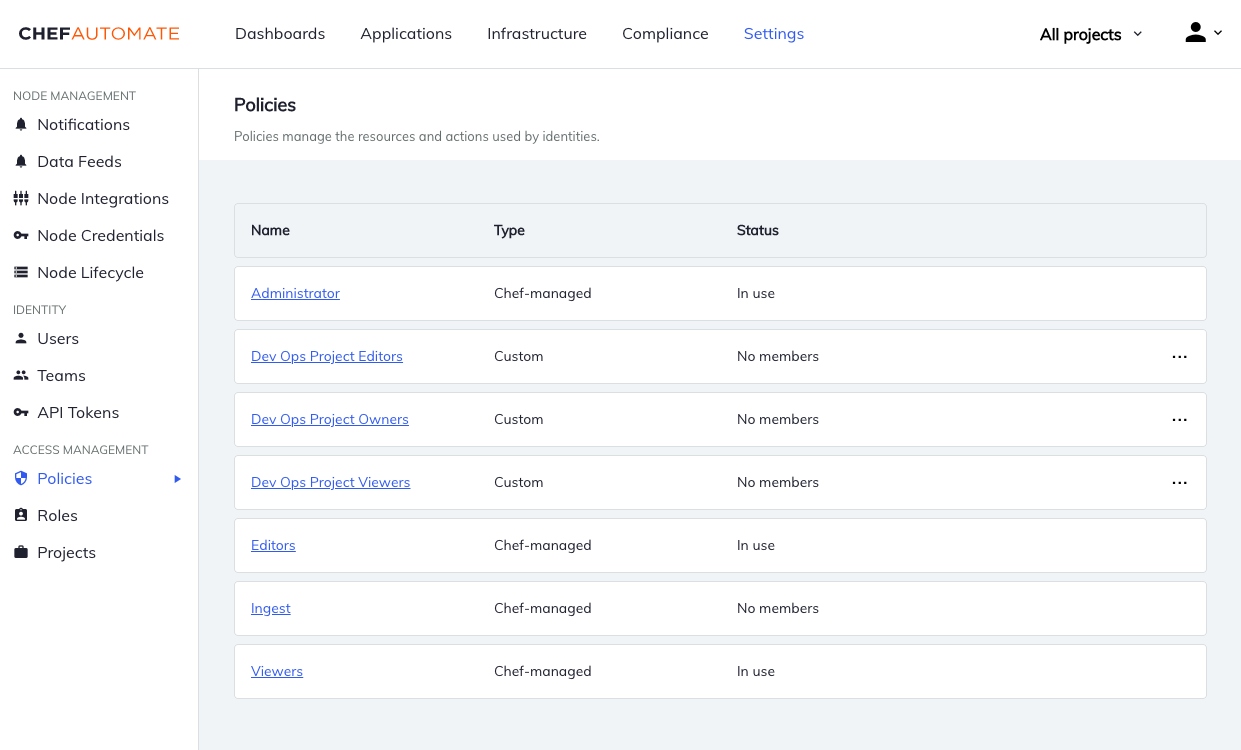Click the Node Integrations people icon
1241x750 pixels.
[x=21, y=198]
